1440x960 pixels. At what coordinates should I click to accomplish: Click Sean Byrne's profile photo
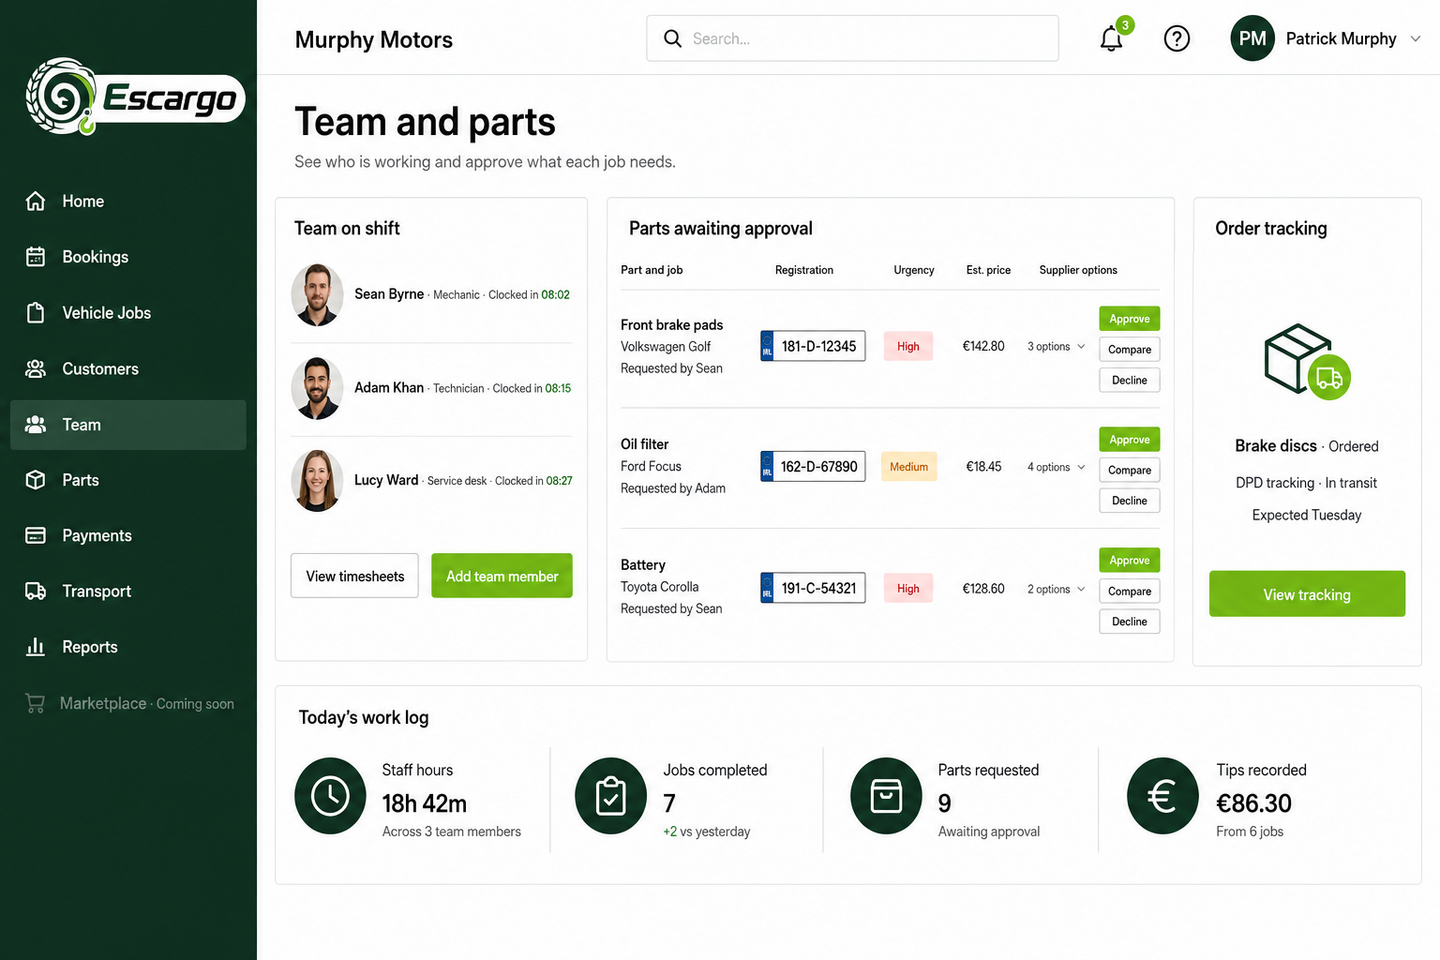click(317, 295)
